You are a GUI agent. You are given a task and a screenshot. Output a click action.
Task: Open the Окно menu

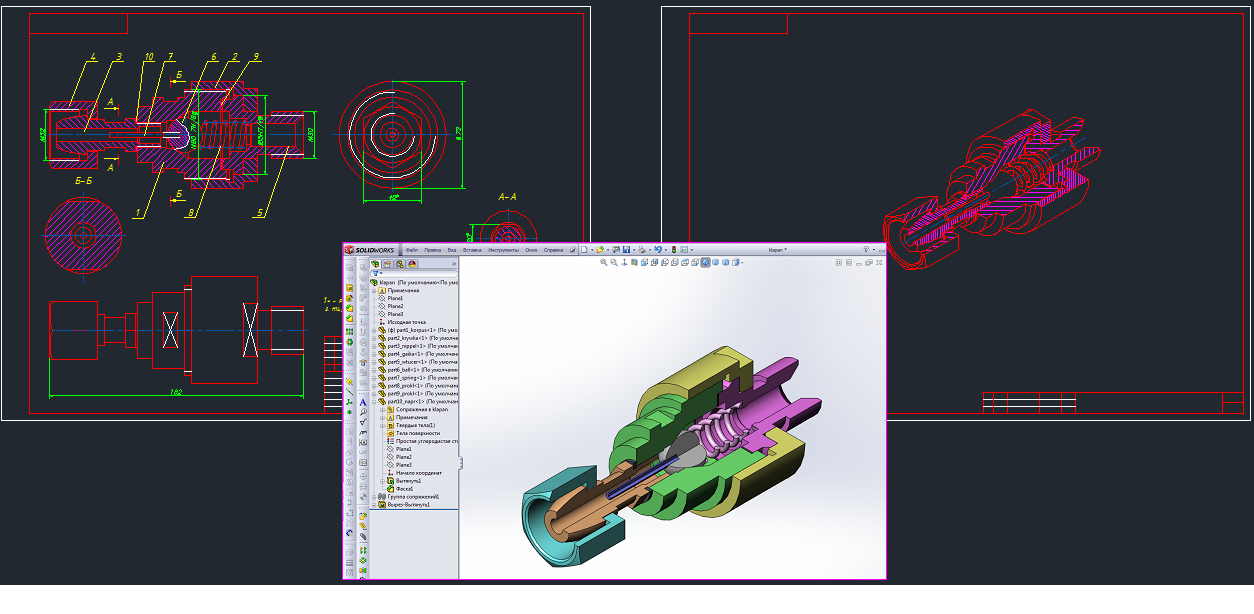point(531,250)
